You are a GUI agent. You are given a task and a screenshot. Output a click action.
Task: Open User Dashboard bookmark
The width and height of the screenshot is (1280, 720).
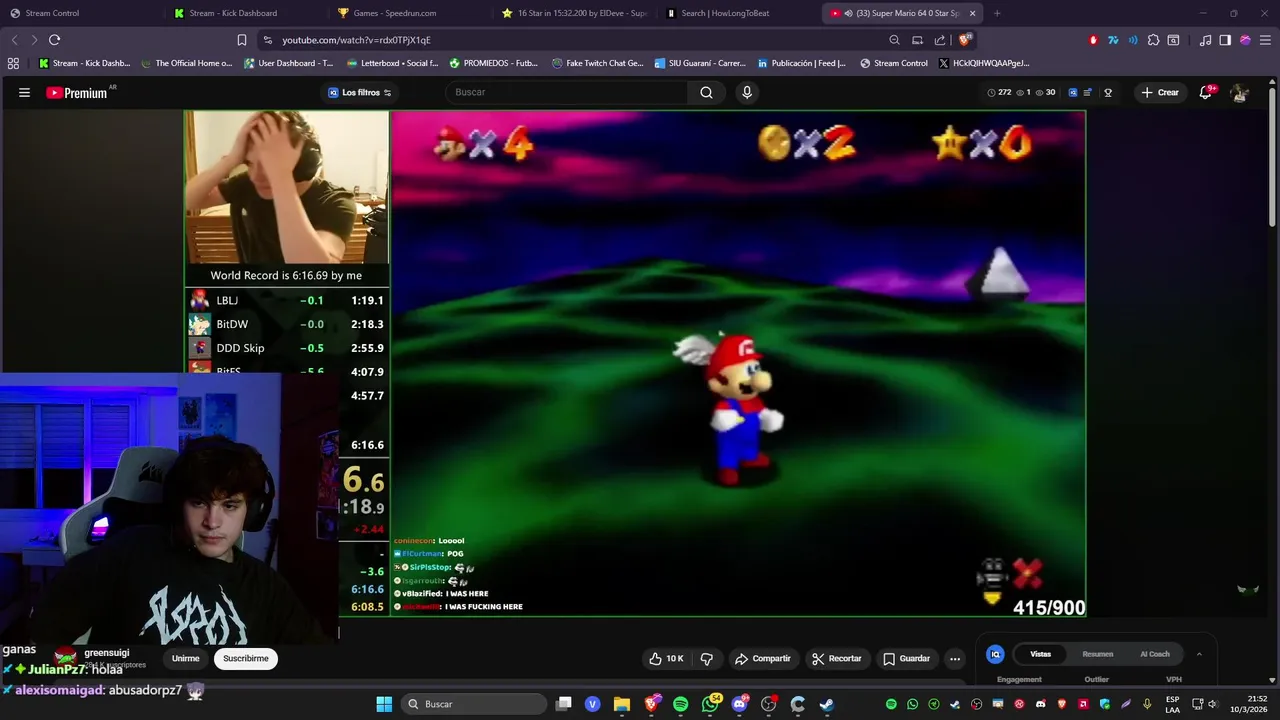pos(288,63)
